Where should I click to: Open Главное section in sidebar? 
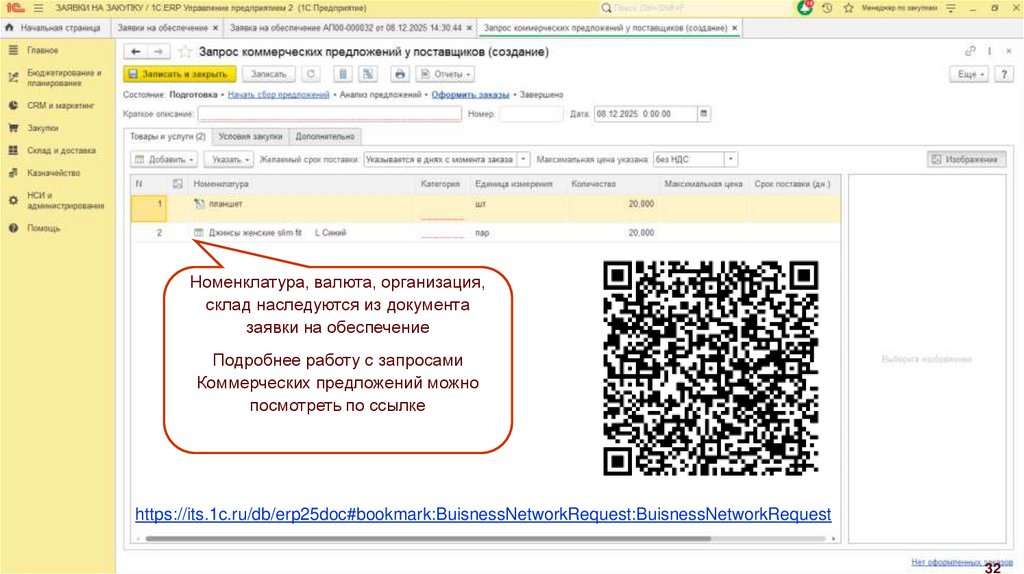pos(42,50)
